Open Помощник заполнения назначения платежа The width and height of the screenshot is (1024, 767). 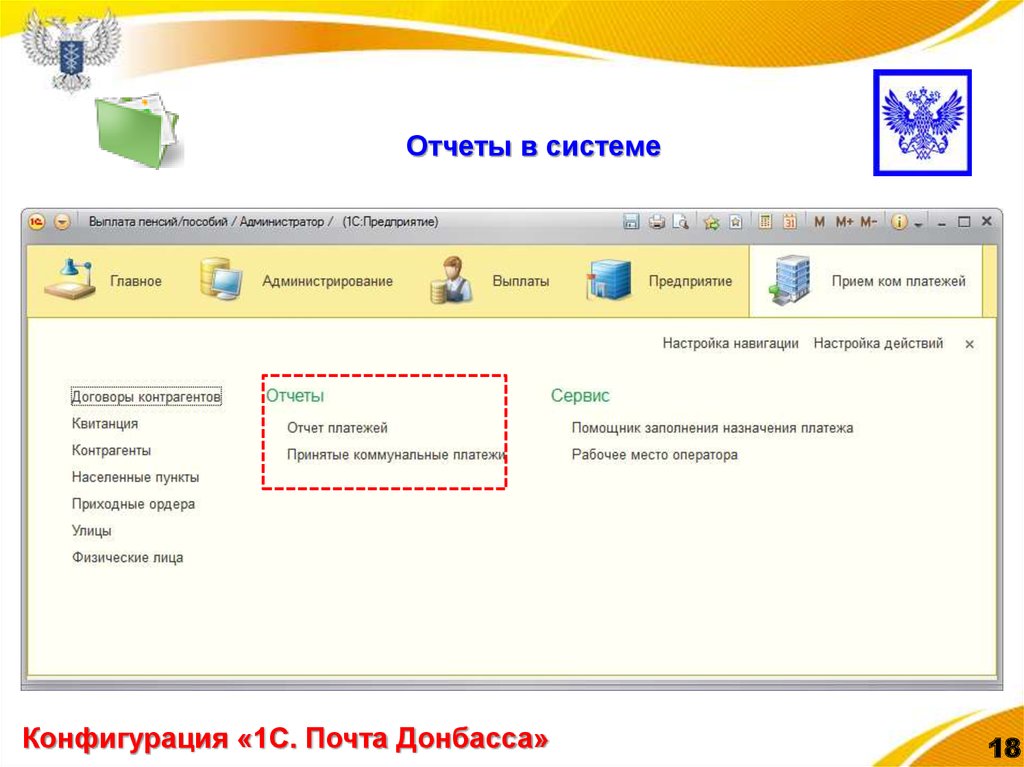tap(712, 428)
